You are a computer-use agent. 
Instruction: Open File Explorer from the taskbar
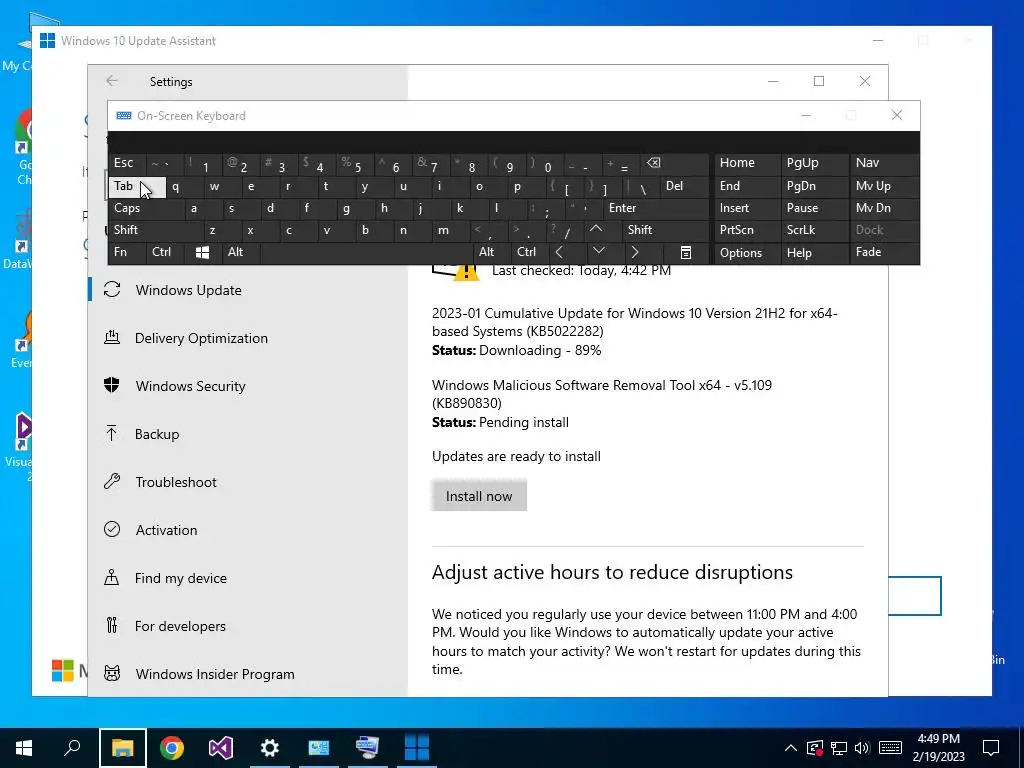(x=123, y=748)
